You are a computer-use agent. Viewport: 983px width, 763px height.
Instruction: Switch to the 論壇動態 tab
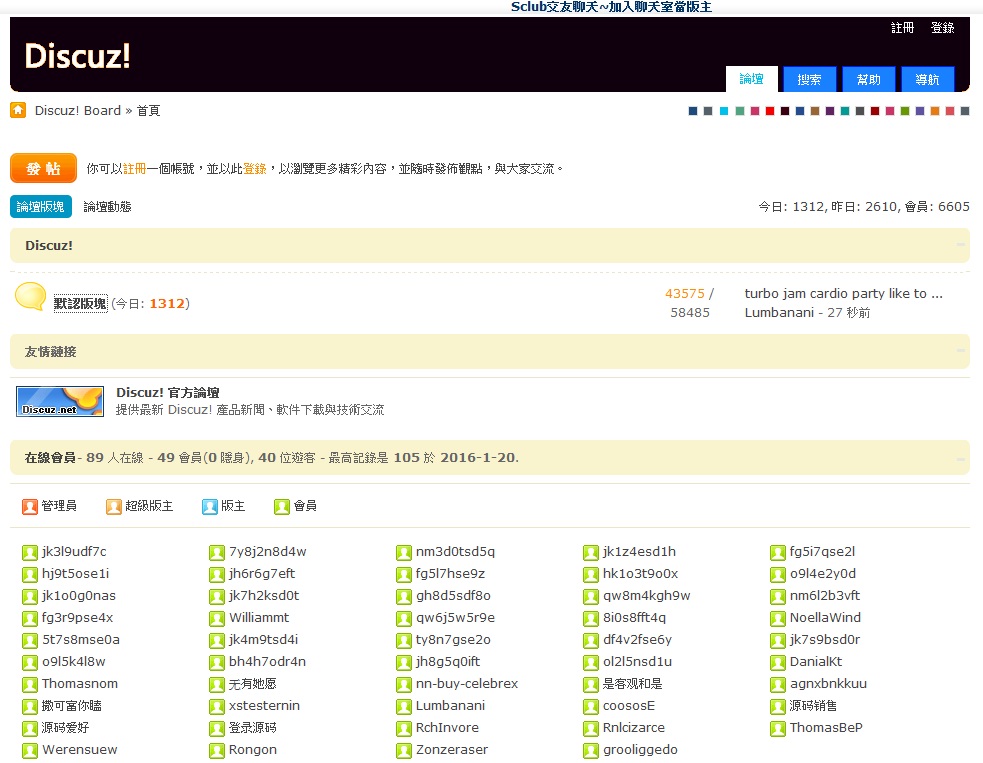[x=107, y=207]
